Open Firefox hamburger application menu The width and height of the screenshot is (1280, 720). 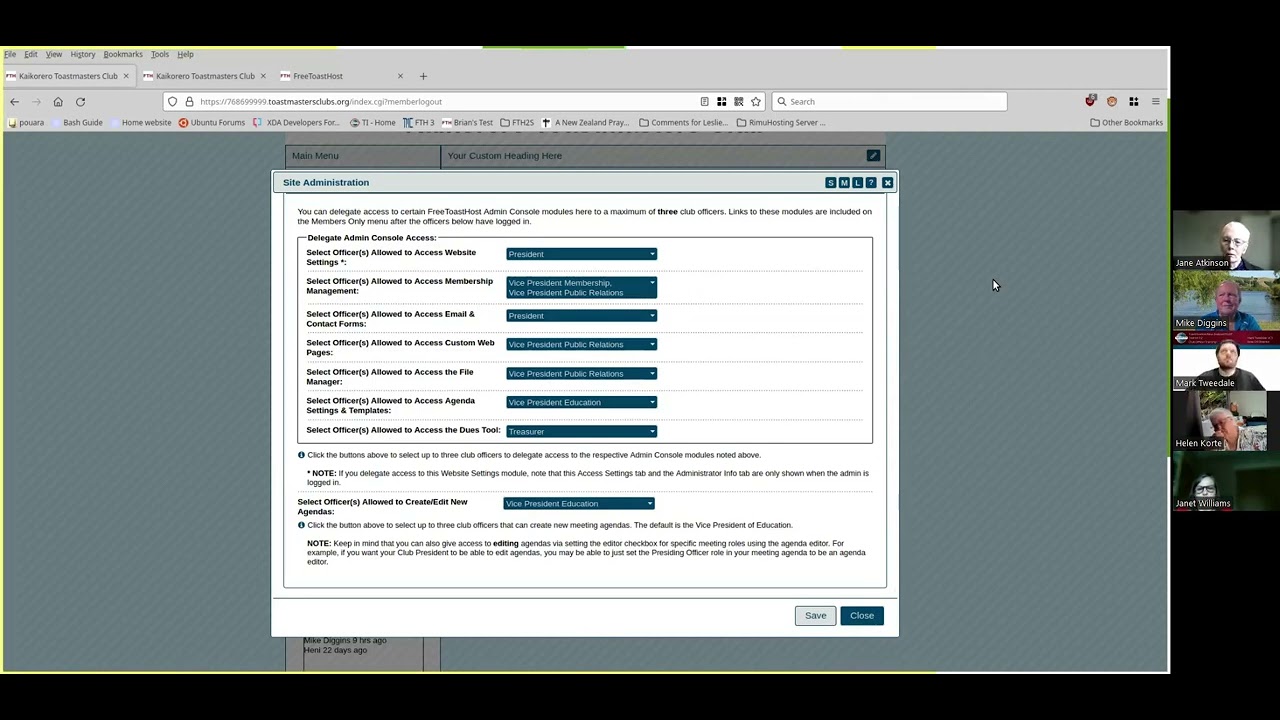[x=1155, y=102]
